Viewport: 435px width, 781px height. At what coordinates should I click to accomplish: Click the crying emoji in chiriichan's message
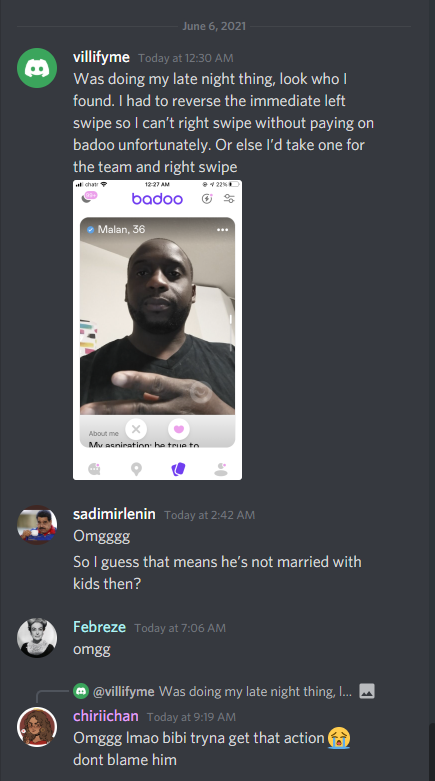coord(339,738)
